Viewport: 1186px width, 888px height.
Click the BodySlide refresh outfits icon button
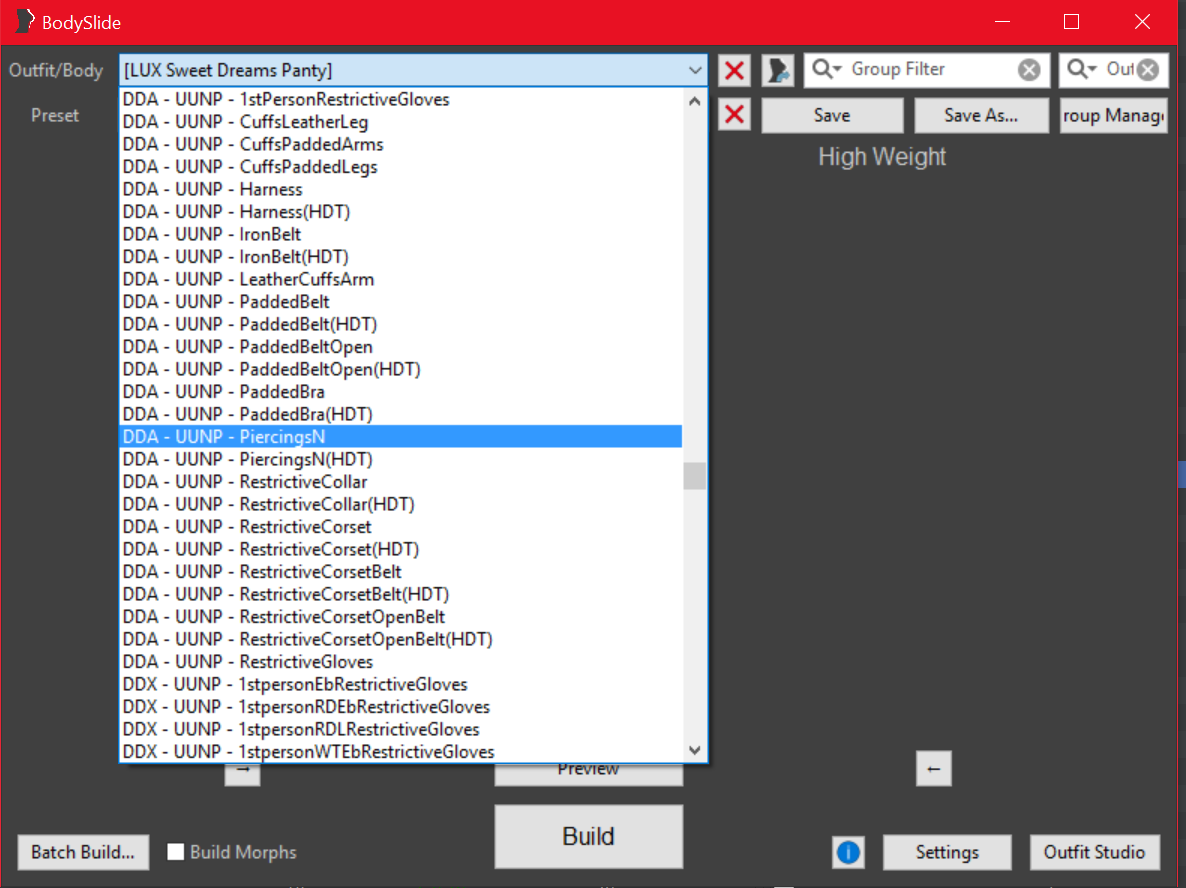pos(778,70)
